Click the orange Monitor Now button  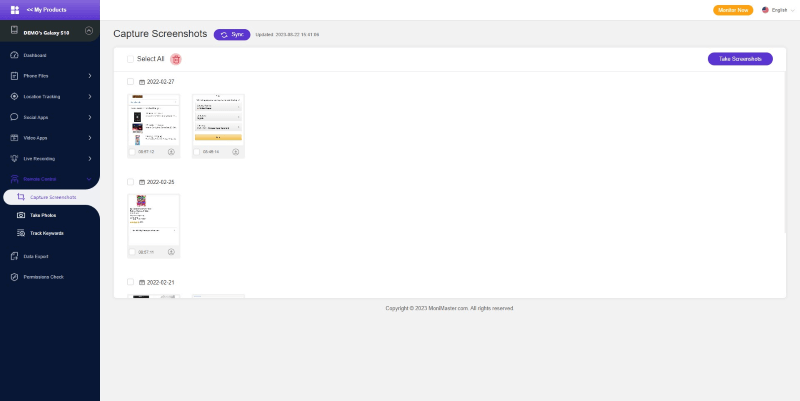point(733,10)
